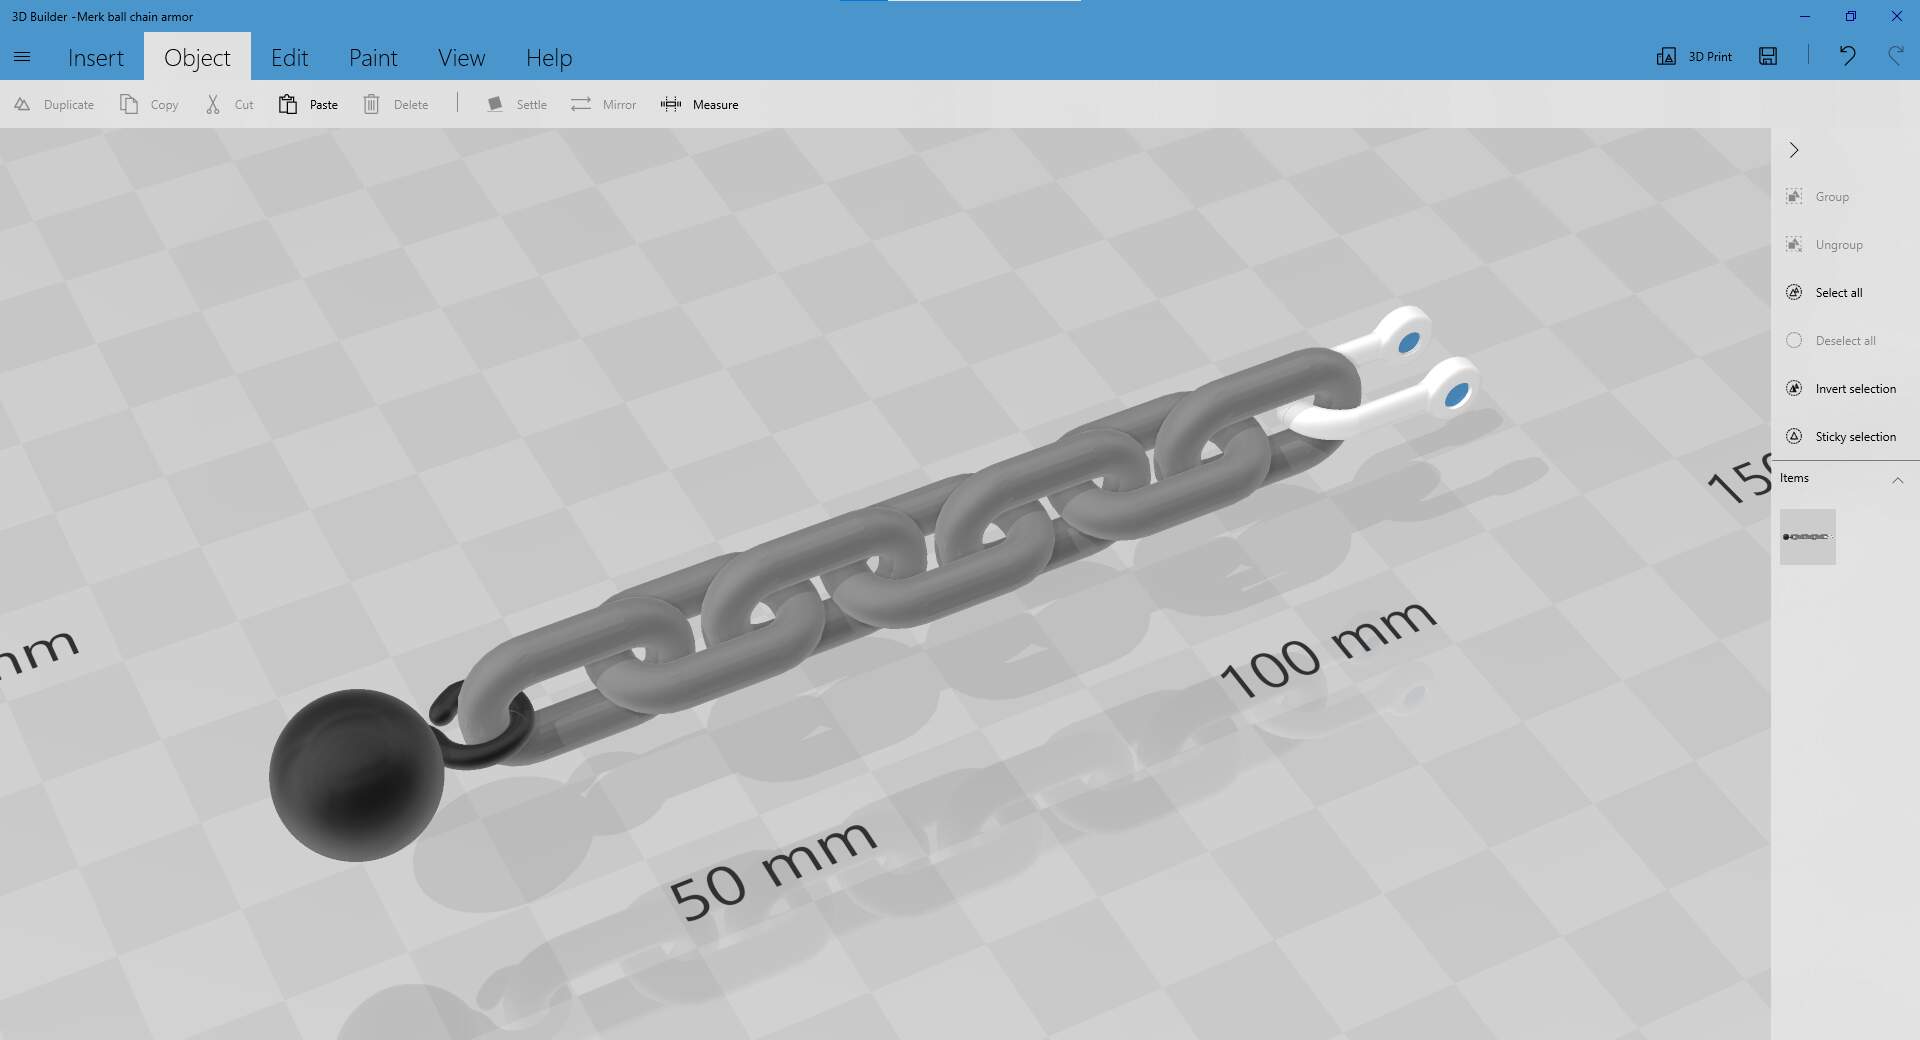Collapse the Items section
1920x1040 pixels.
click(x=1897, y=480)
